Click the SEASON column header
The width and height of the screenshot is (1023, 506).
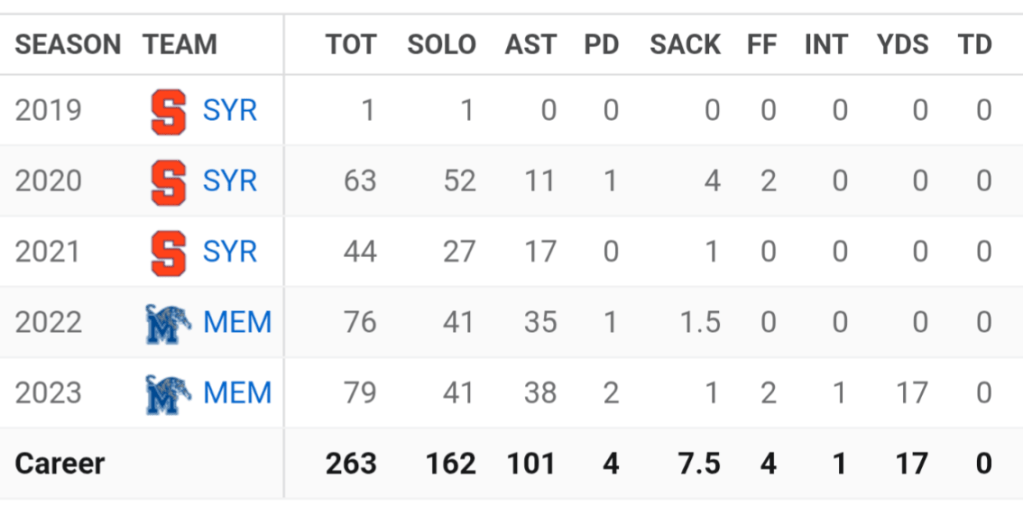[x=68, y=45]
